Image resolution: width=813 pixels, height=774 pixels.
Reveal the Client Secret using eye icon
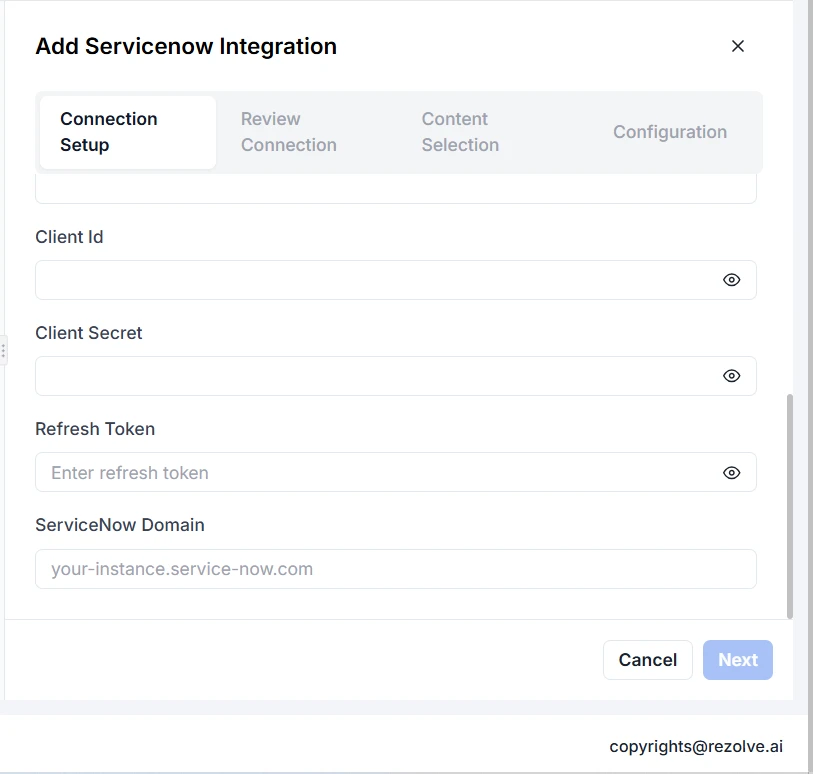[x=732, y=376]
